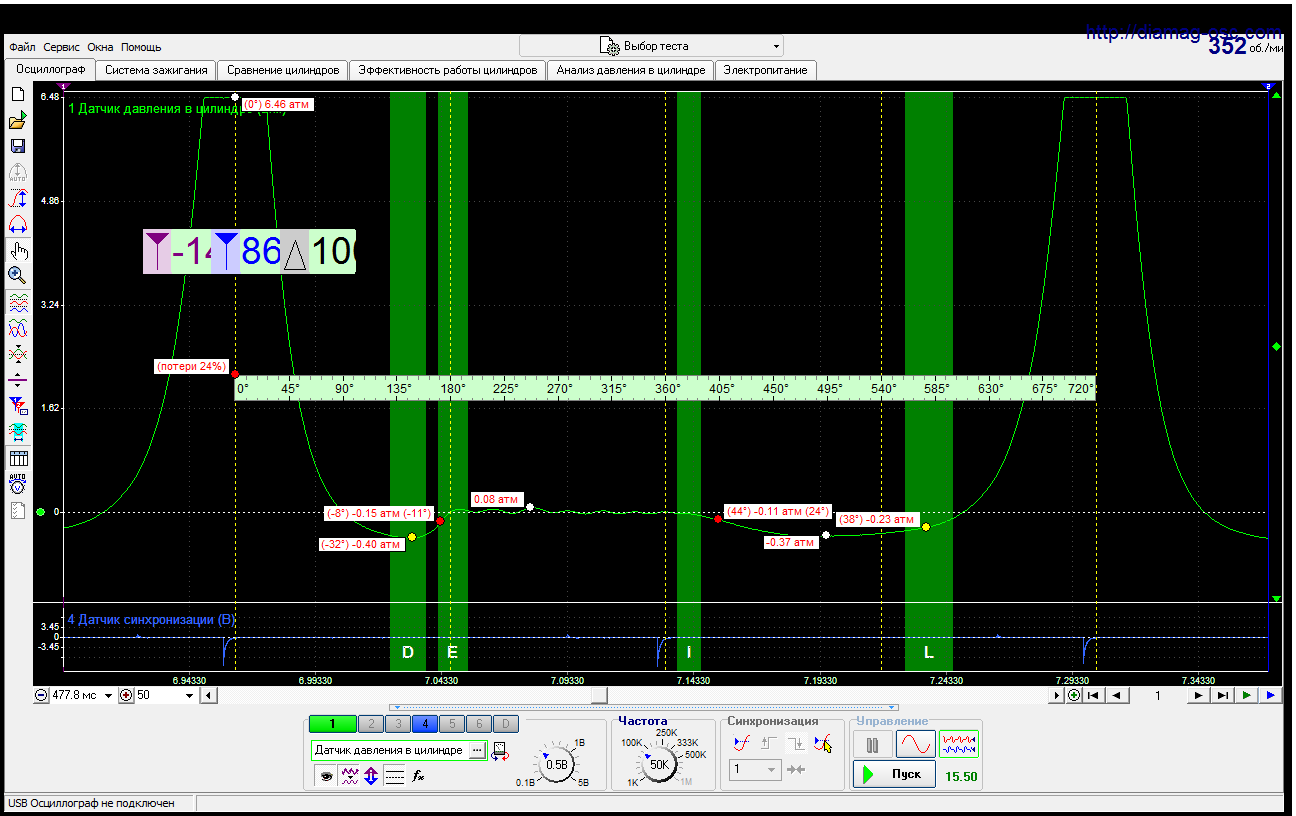Screen dimensions: 1296x816
Task: Select single sine waveform display mode
Action: (915, 744)
